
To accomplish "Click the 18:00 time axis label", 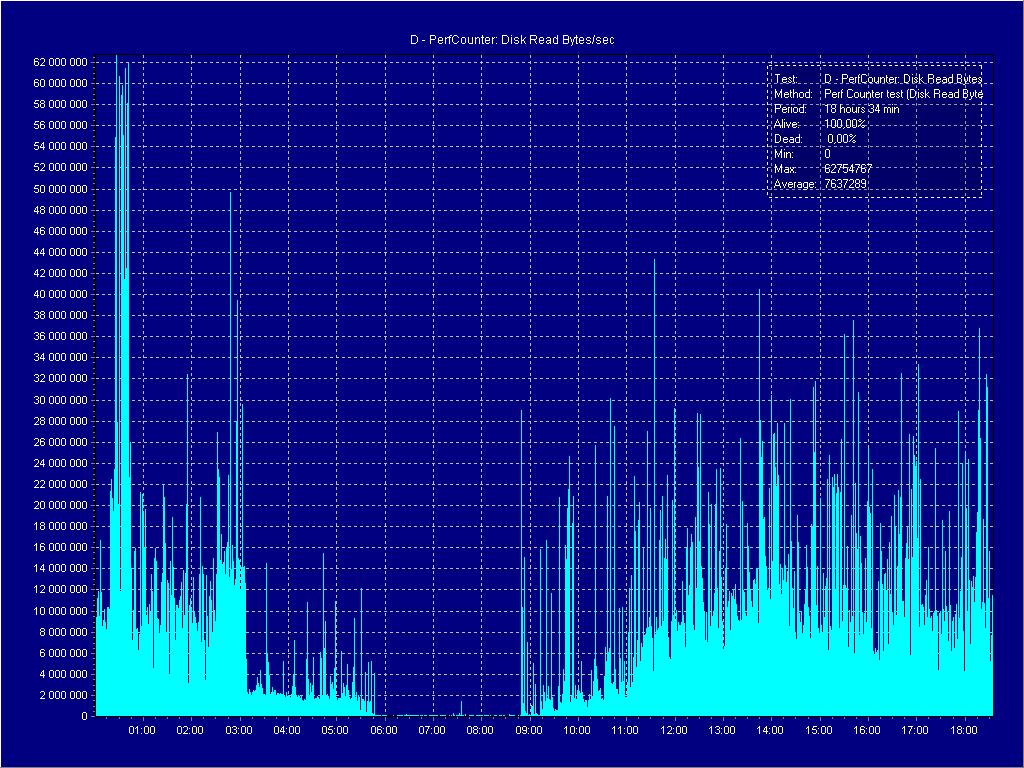I will click(963, 730).
